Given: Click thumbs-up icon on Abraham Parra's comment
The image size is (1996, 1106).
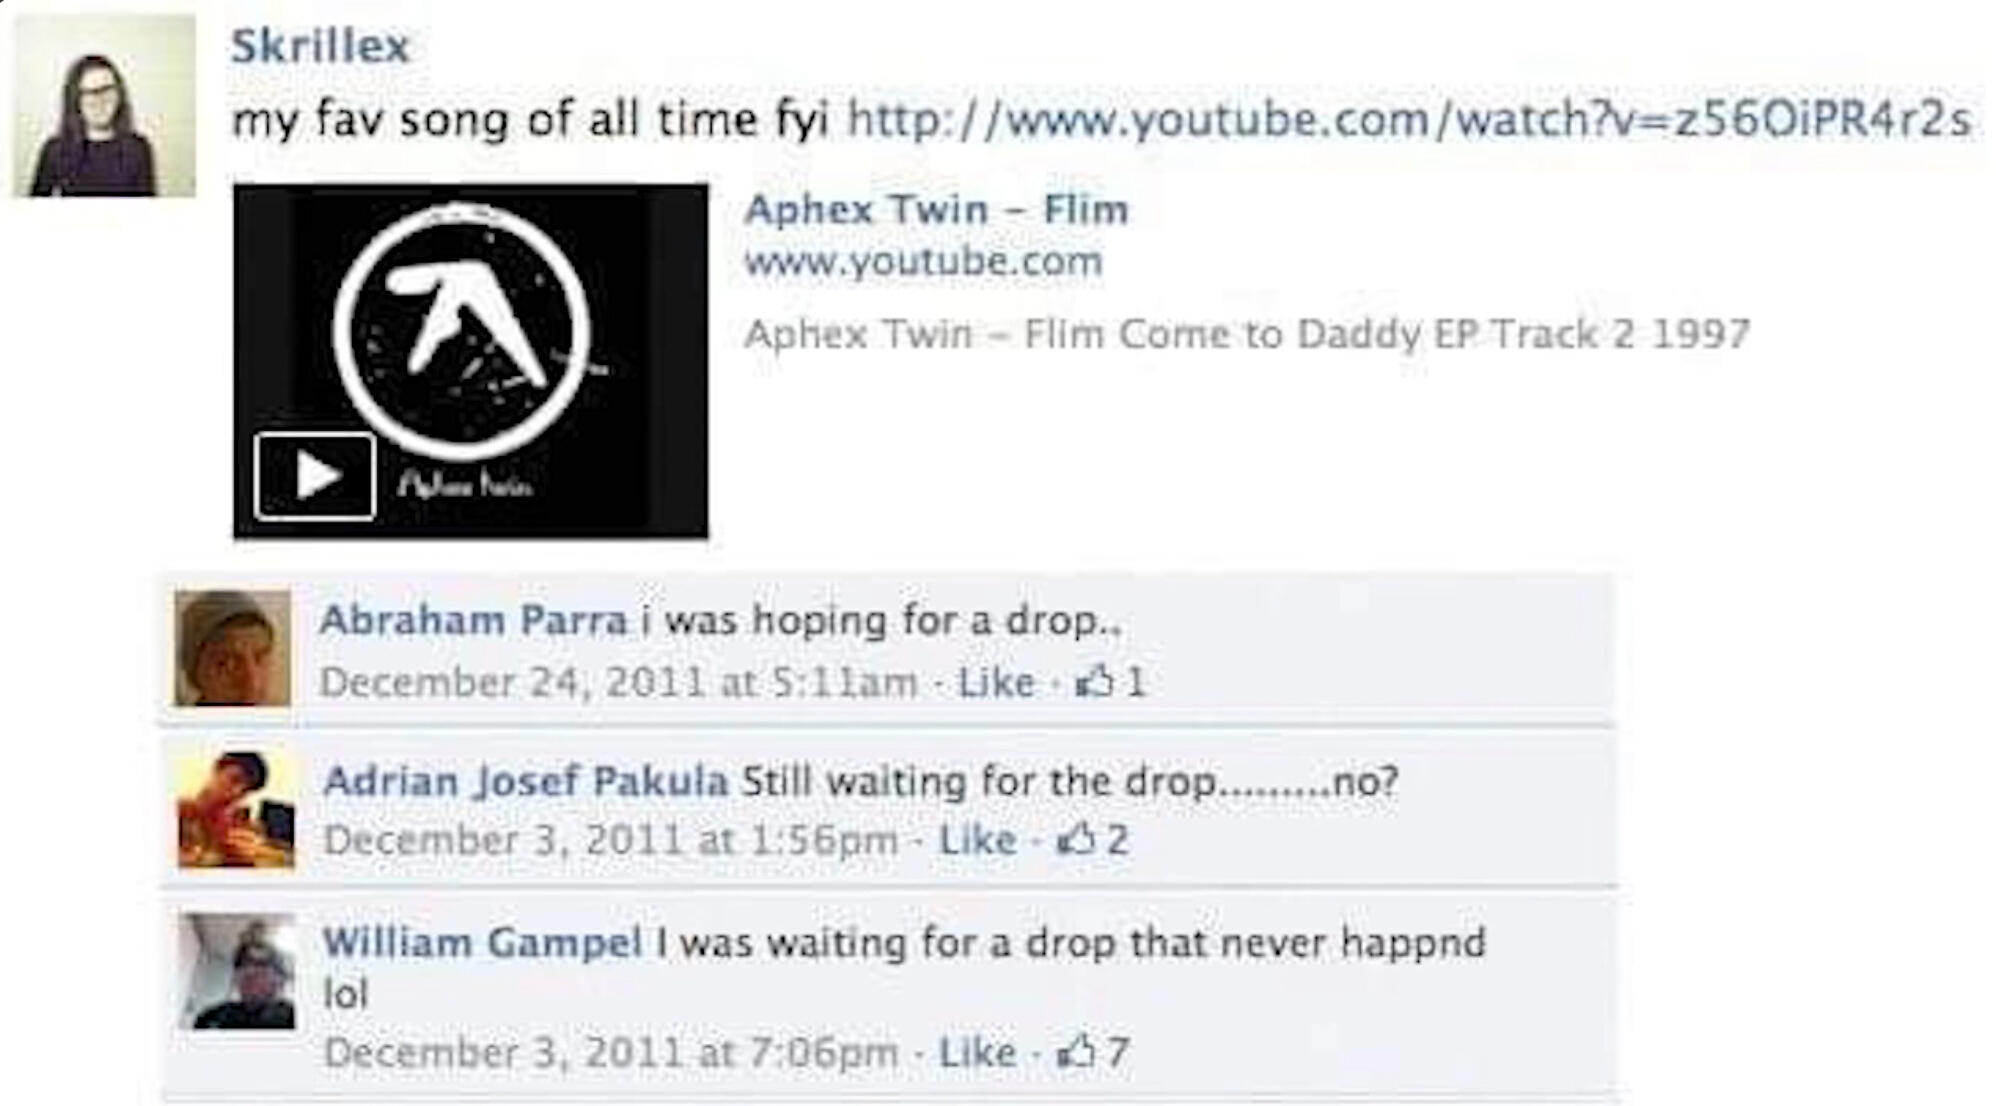Looking at the screenshot, I should pos(1093,682).
